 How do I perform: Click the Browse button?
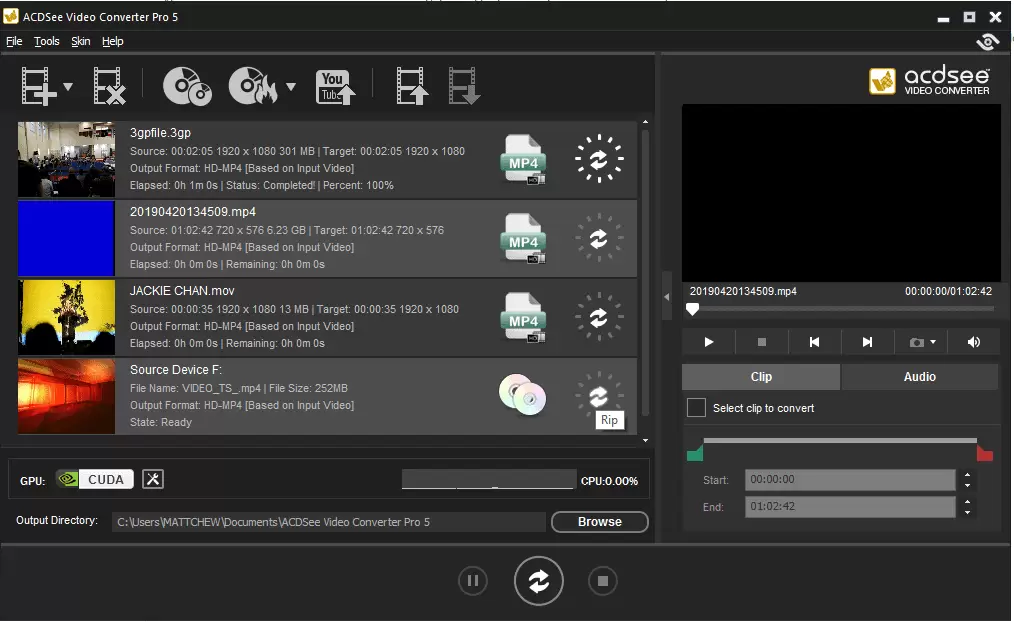[599, 522]
